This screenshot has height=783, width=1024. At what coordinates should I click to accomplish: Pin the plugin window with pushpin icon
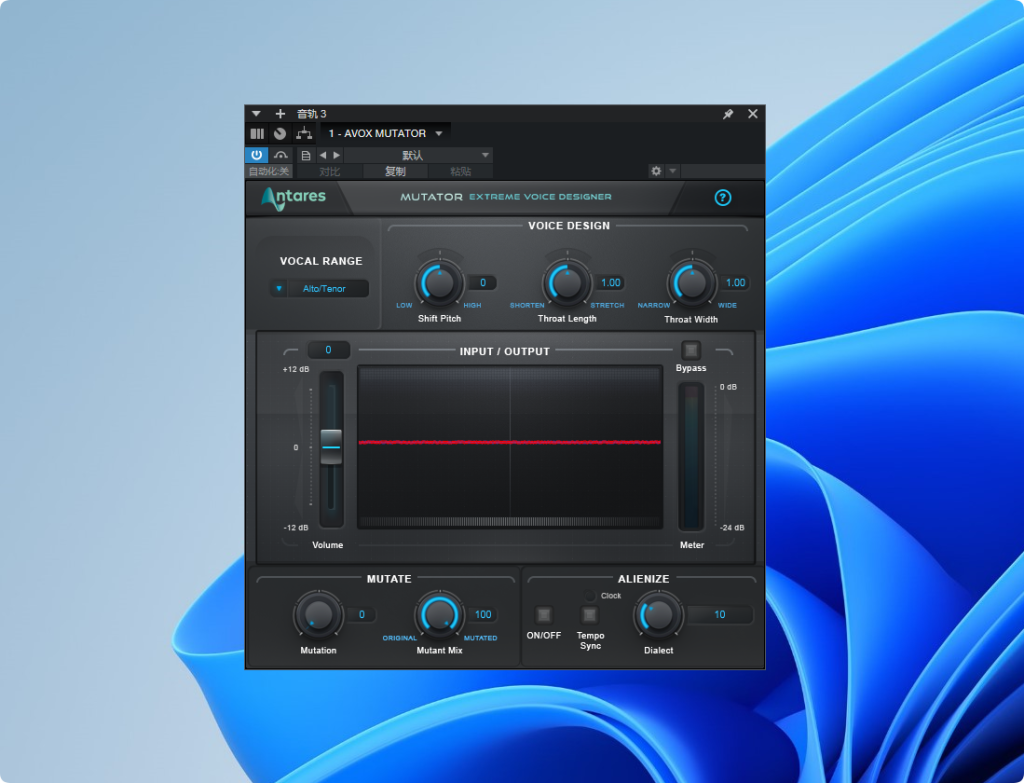[728, 114]
